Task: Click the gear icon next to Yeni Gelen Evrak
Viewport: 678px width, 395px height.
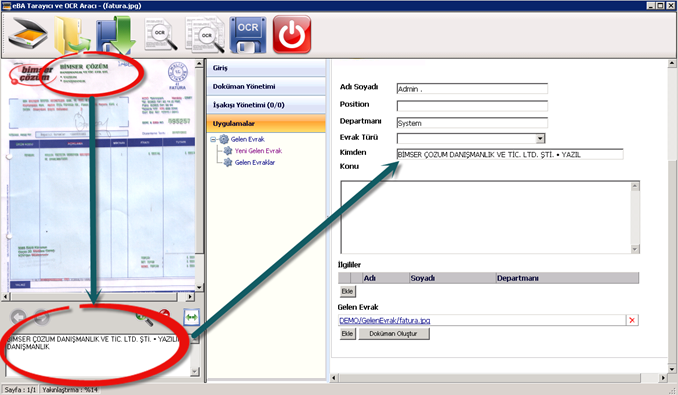Action: click(228, 151)
